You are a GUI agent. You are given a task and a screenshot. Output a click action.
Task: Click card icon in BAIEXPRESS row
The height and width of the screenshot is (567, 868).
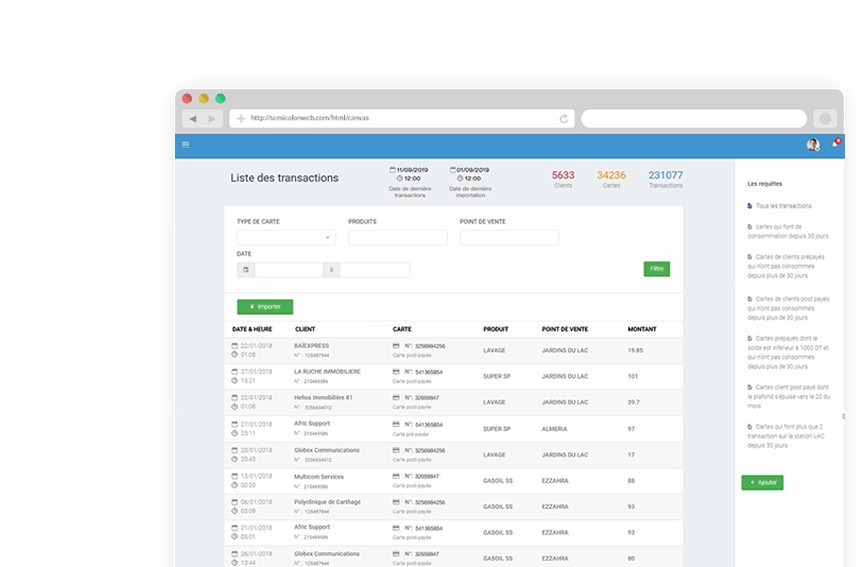(x=397, y=346)
